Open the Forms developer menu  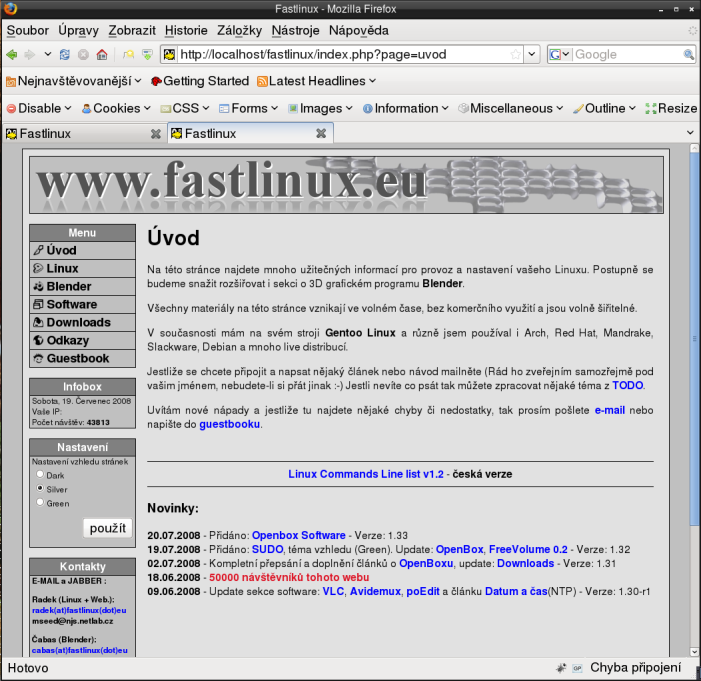[x=249, y=108]
